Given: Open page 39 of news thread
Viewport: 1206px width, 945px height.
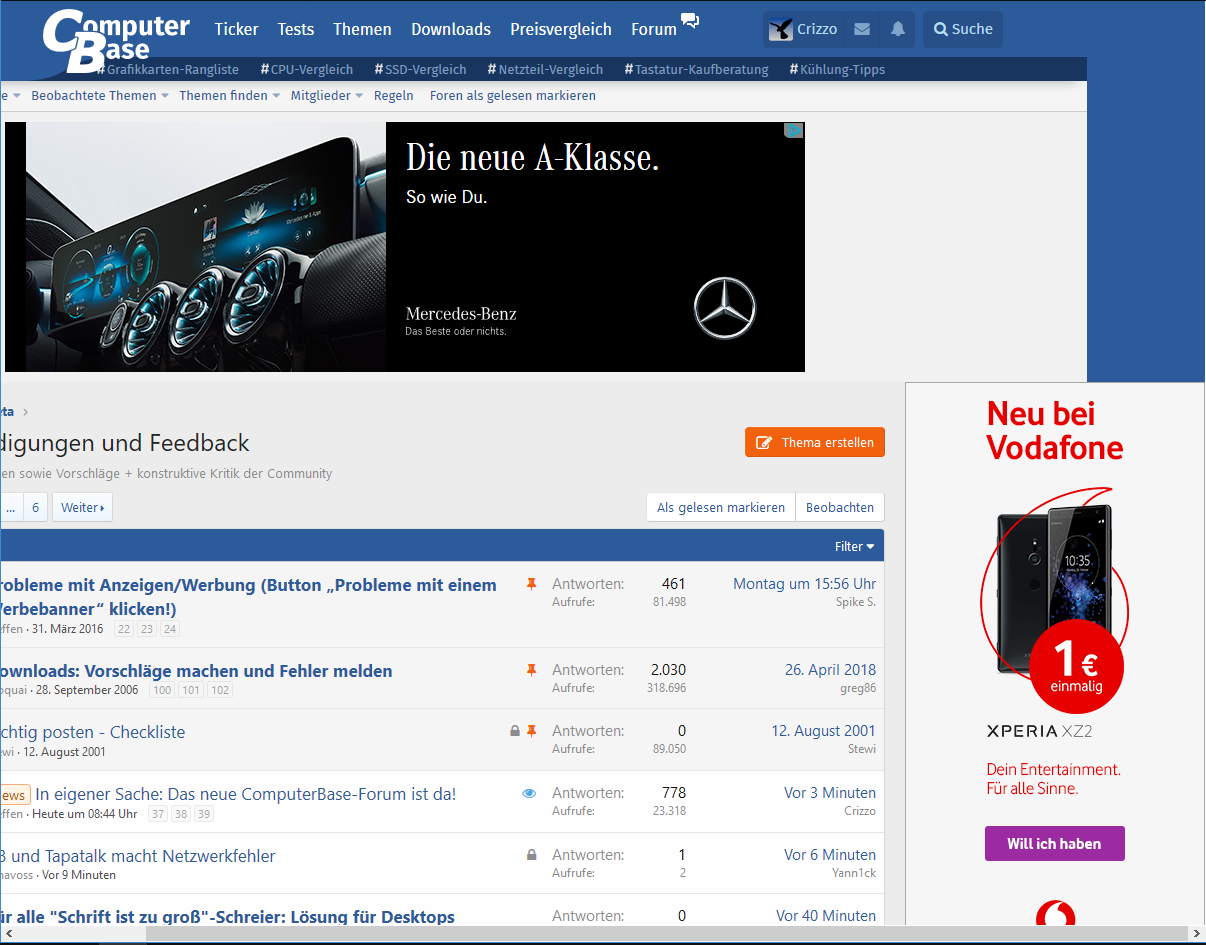Looking at the screenshot, I should [204, 814].
